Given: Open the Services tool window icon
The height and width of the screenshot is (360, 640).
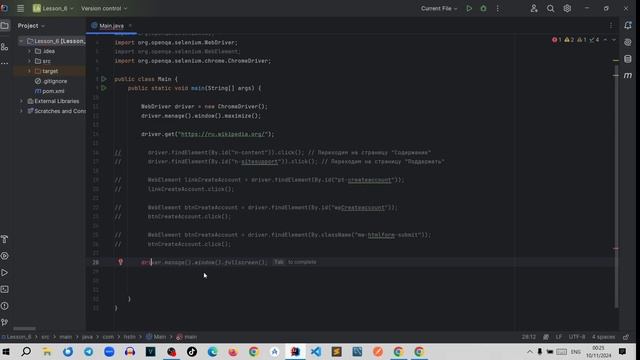Looking at the screenshot, I should click(x=4, y=256).
